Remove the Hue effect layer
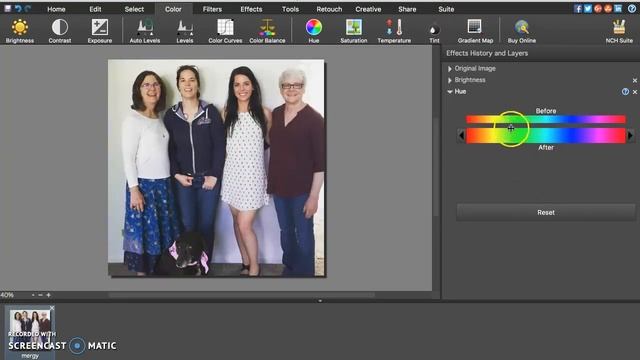The image size is (640, 360). [x=635, y=92]
